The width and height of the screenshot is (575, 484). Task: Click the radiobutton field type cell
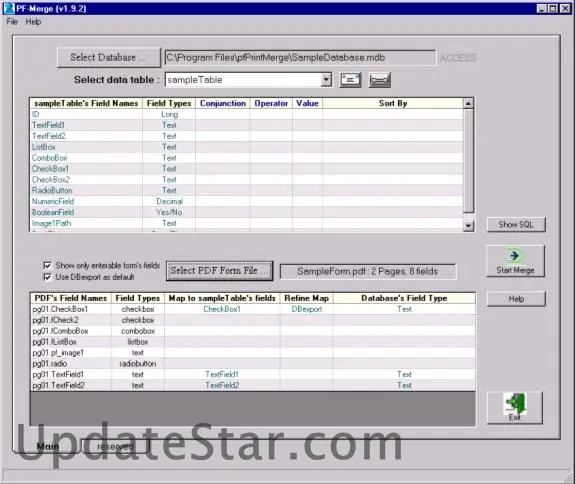(x=138, y=364)
